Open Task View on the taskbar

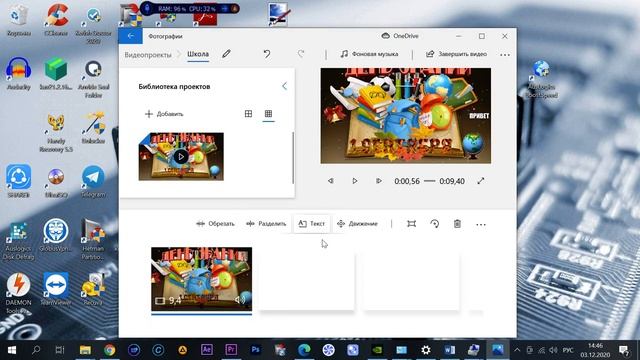tap(60, 350)
